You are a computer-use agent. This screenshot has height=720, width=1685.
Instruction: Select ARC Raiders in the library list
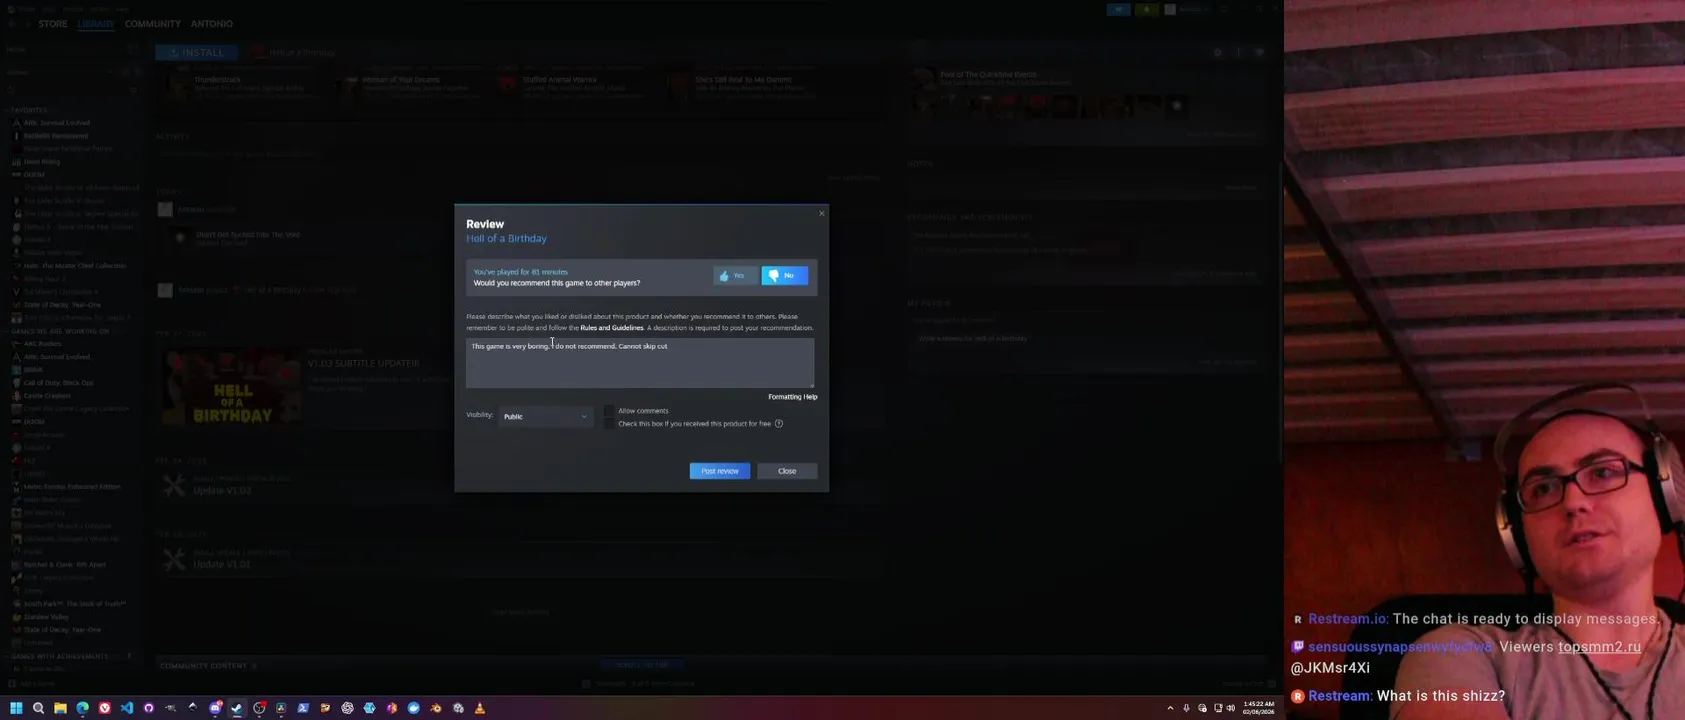42,344
